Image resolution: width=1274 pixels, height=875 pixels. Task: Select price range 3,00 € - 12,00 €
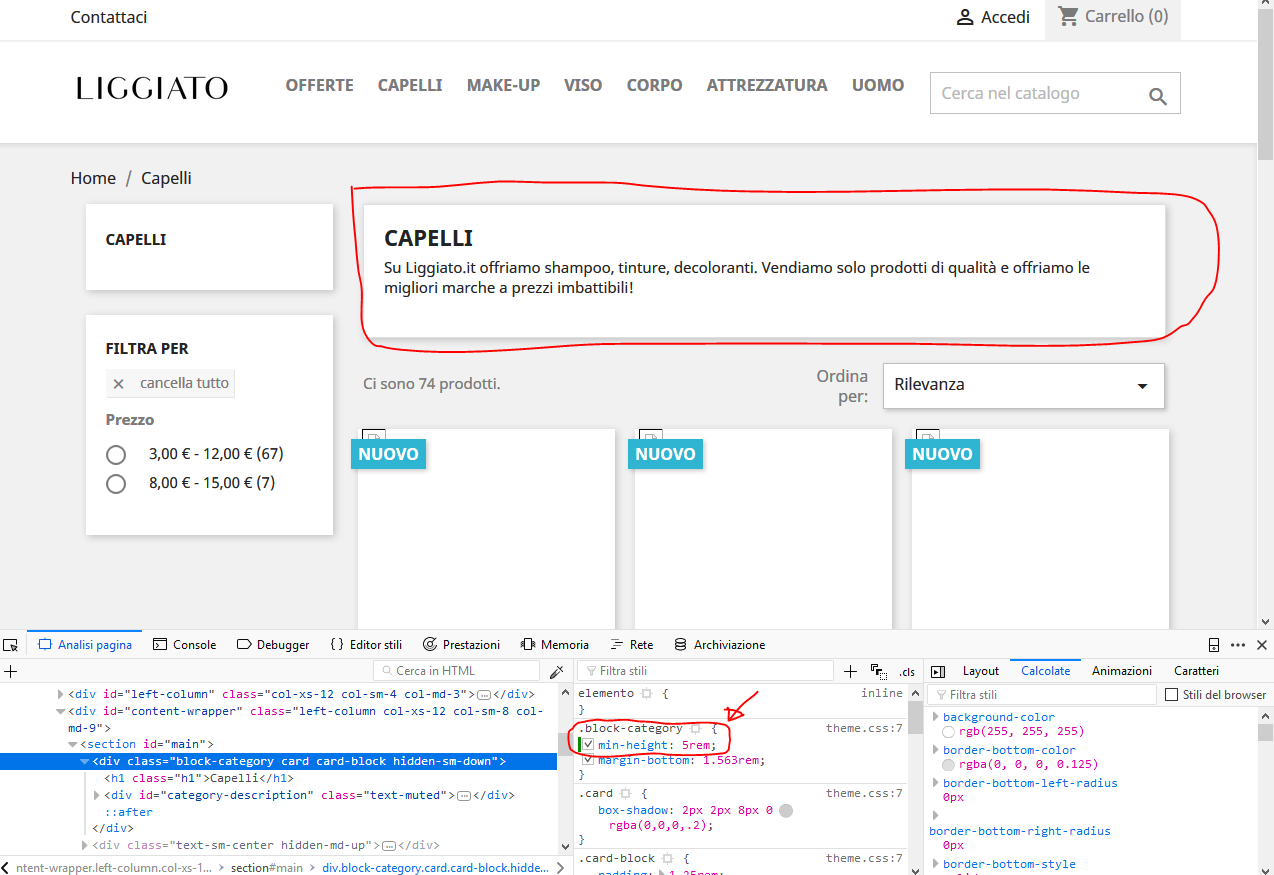tap(116, 455)
